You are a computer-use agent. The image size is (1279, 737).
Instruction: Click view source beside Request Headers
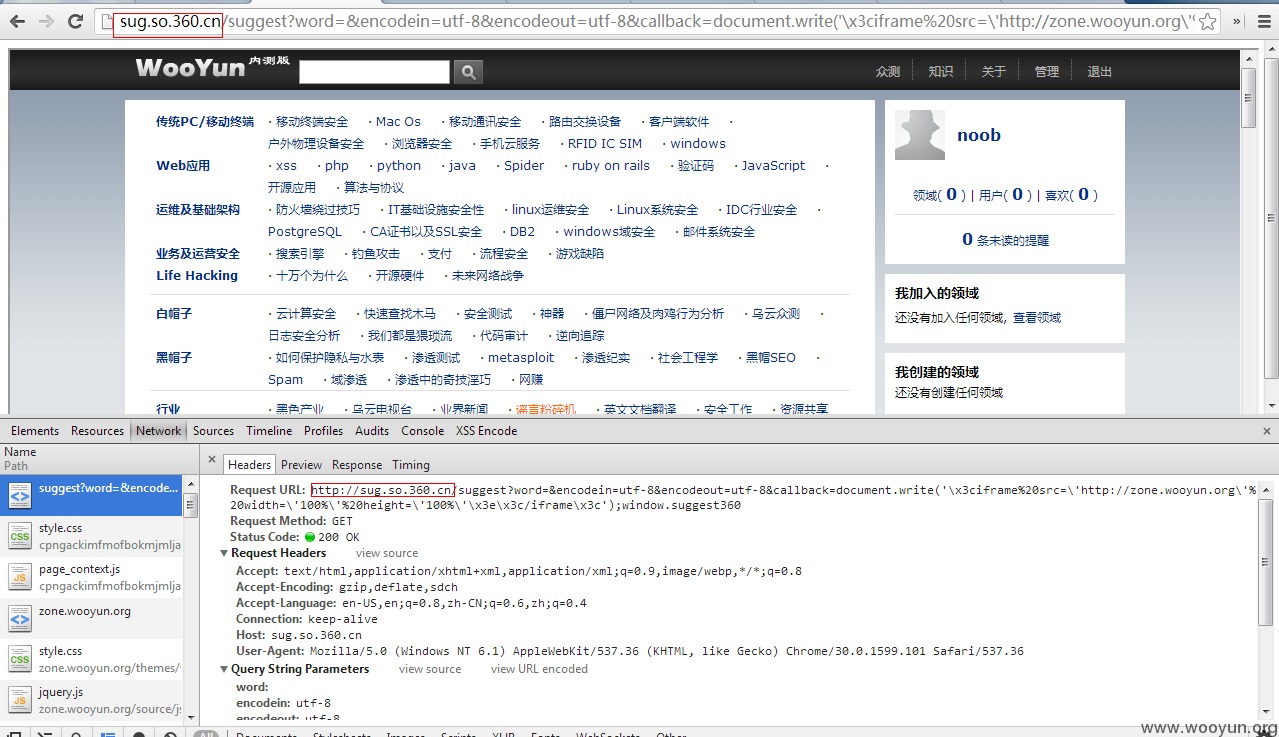(387, 553)
